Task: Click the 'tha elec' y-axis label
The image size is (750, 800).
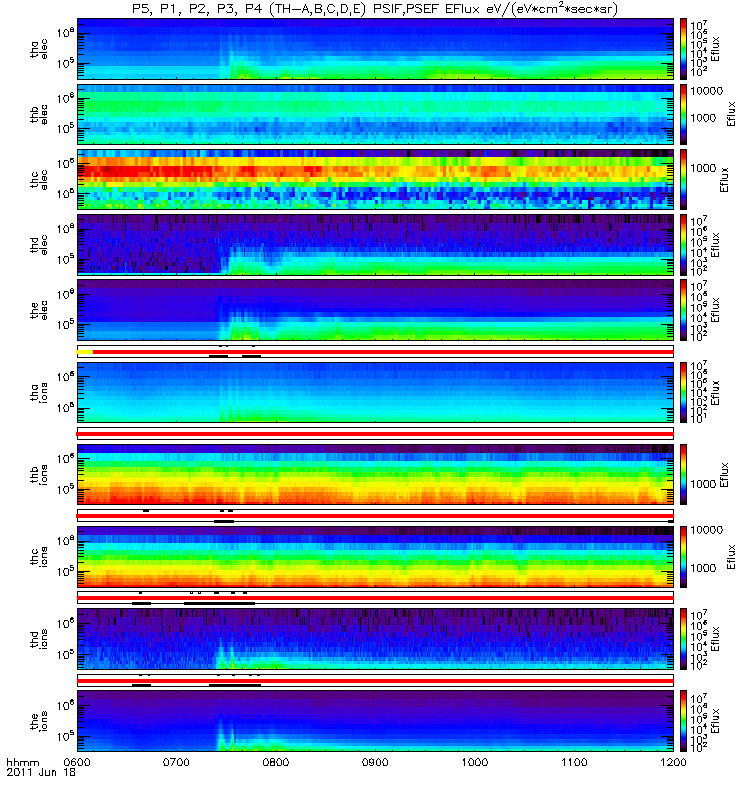Action: [x=39, y=49]
